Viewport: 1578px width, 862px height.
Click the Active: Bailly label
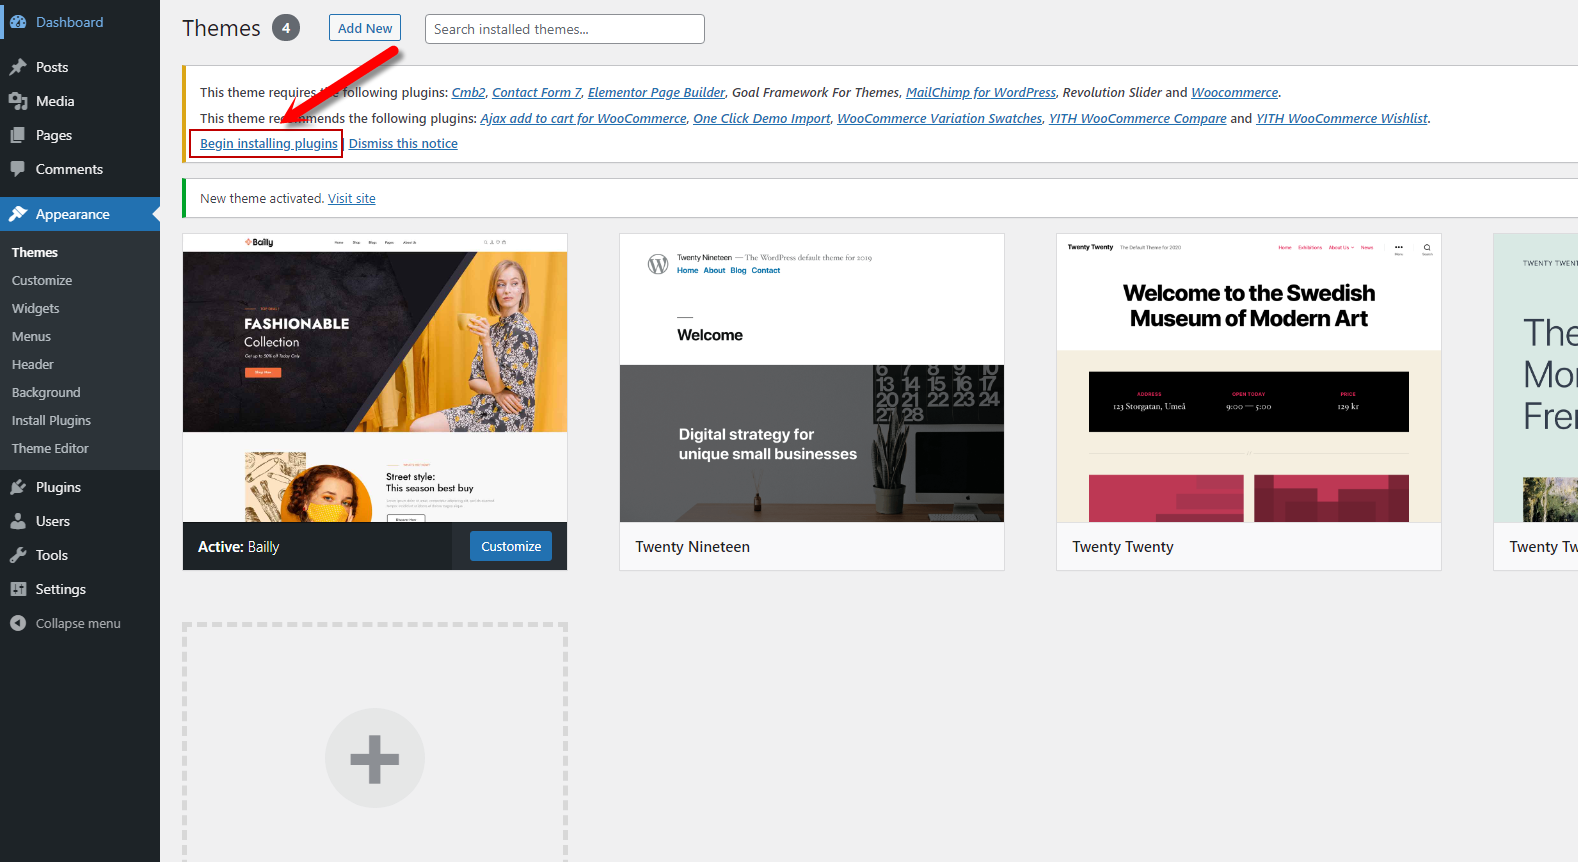click(x=239, y=547)
